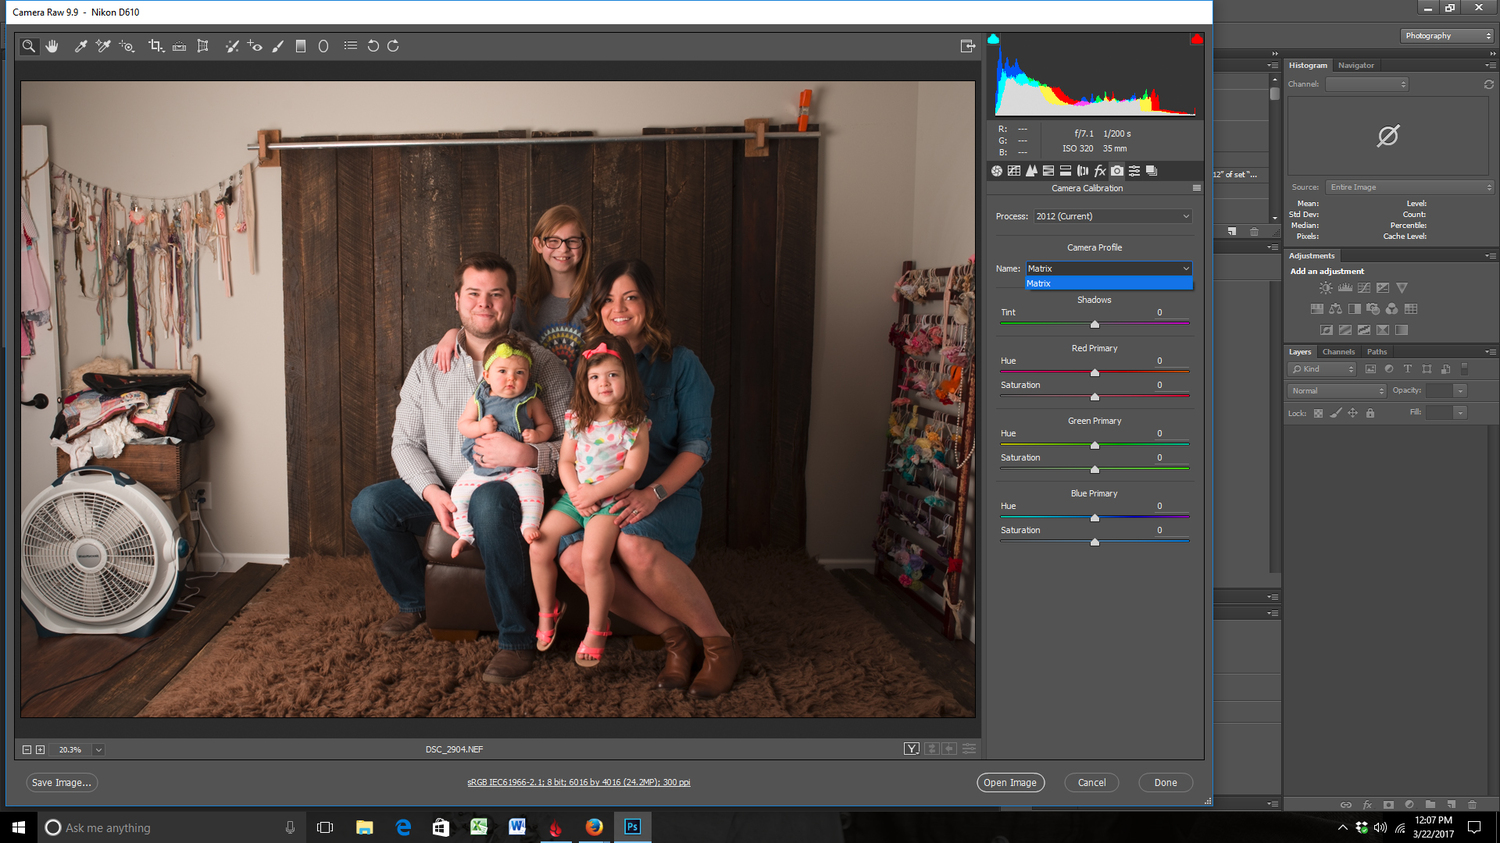This screenshot has height=843, width=1500.
Task: Open the Tone Curve panel icon
Action: pos(1014,171)
